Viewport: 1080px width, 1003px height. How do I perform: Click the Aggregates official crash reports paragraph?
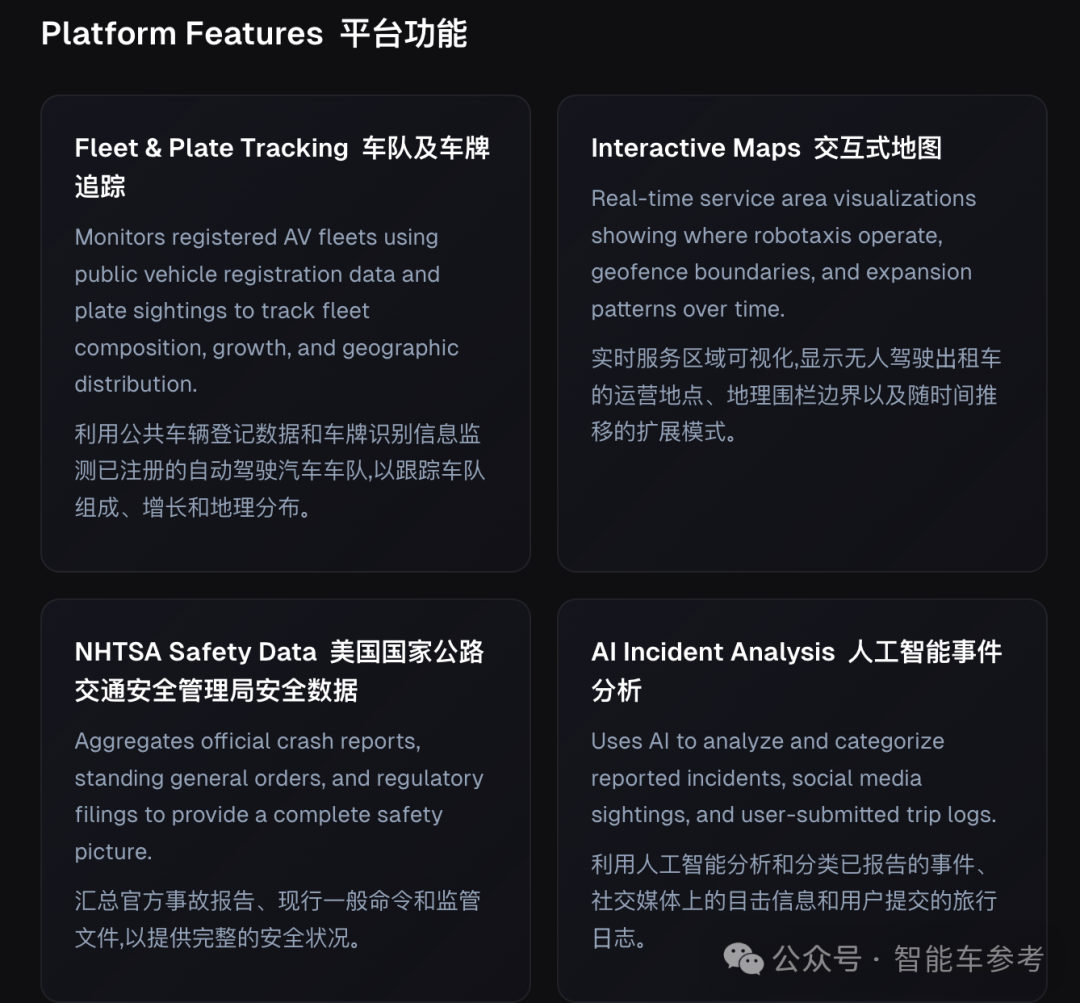click(278, 796)
